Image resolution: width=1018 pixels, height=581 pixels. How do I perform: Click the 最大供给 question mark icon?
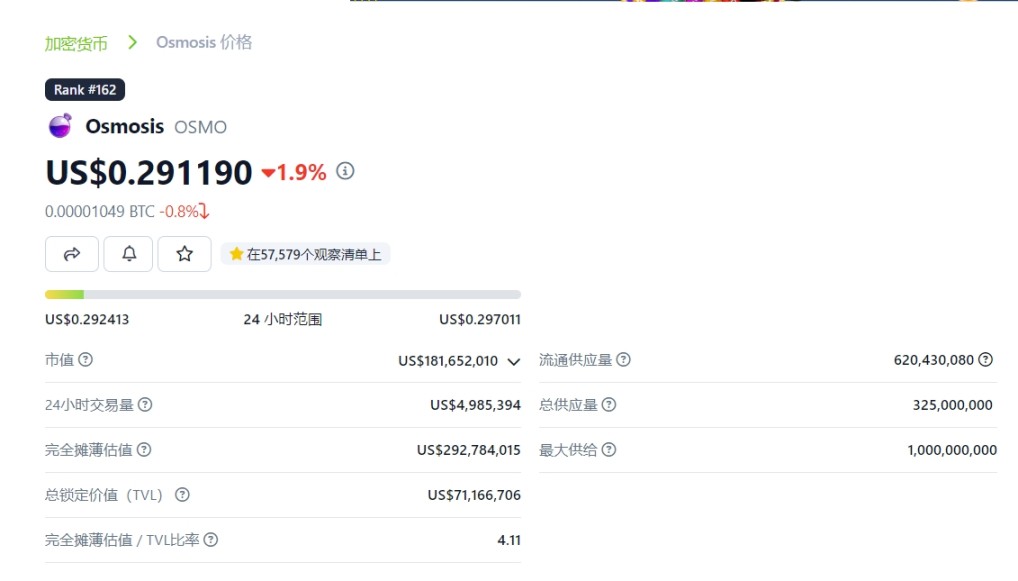click(x=610, y=450)
